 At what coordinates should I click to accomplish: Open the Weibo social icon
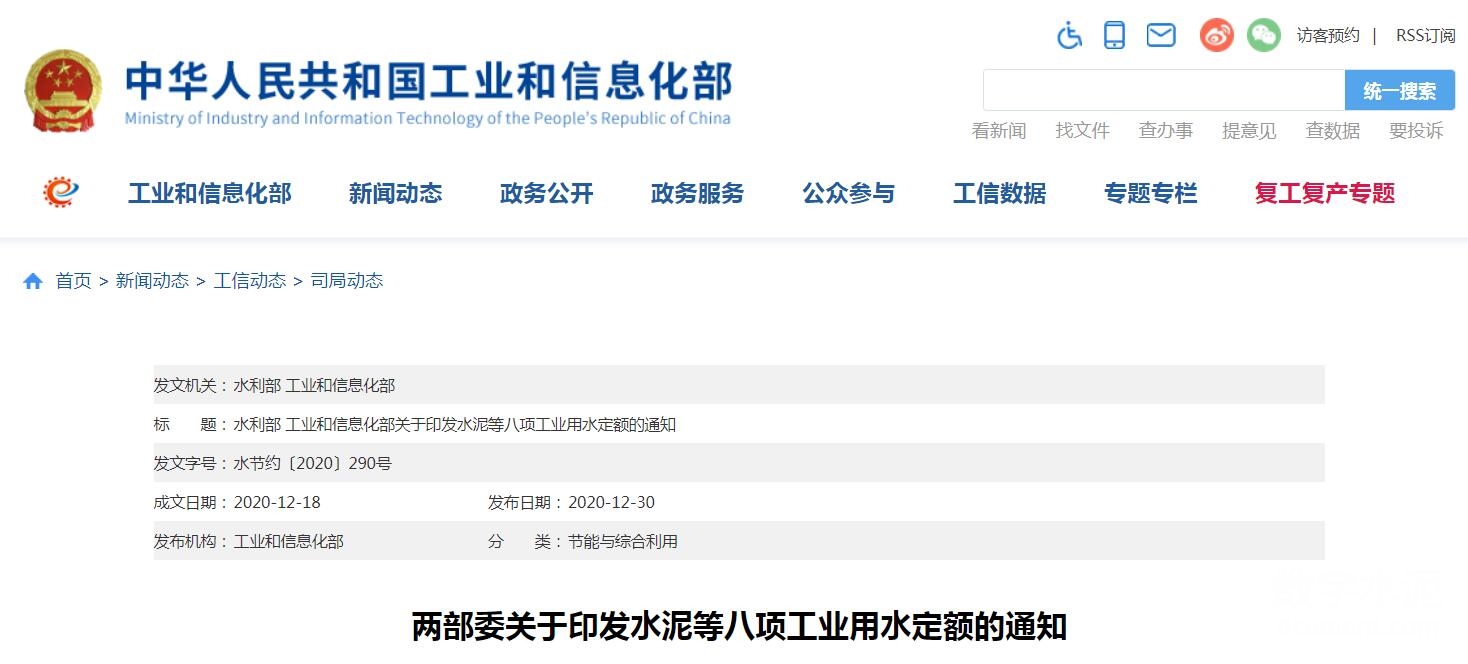coord(1217,36)
